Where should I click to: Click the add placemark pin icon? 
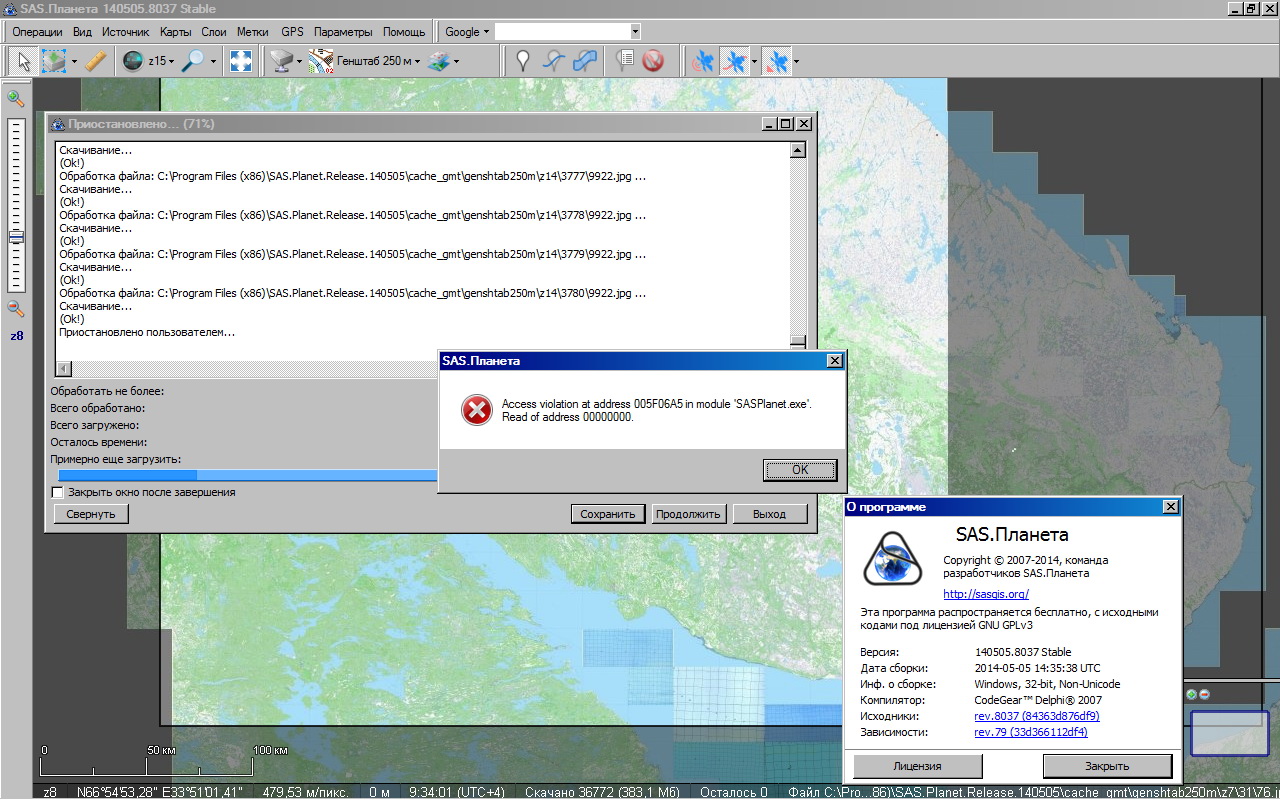[522, 61]
